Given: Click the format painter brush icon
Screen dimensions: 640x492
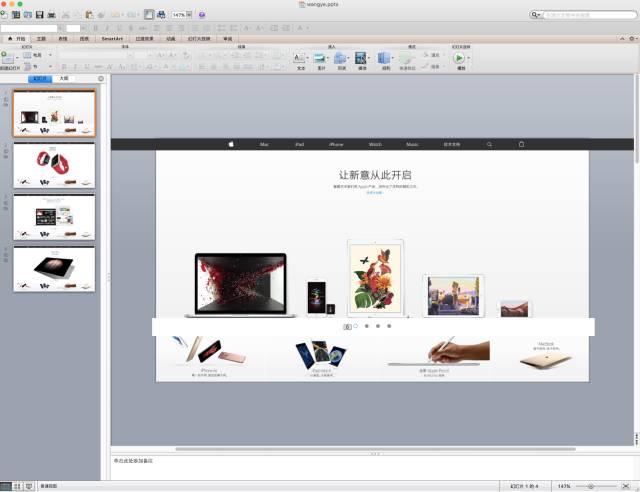Looking at the screenshot, I should pyautogui.click(x=100, y=15).
